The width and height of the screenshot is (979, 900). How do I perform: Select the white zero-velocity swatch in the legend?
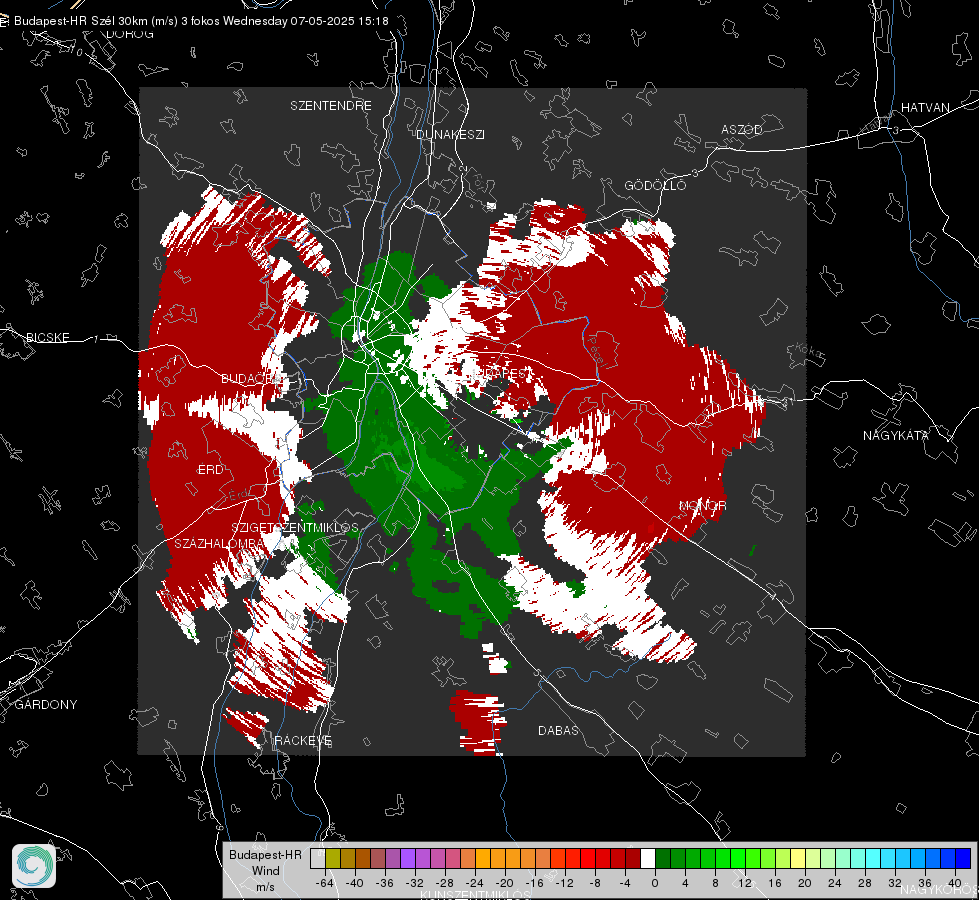tap(648, 858)
